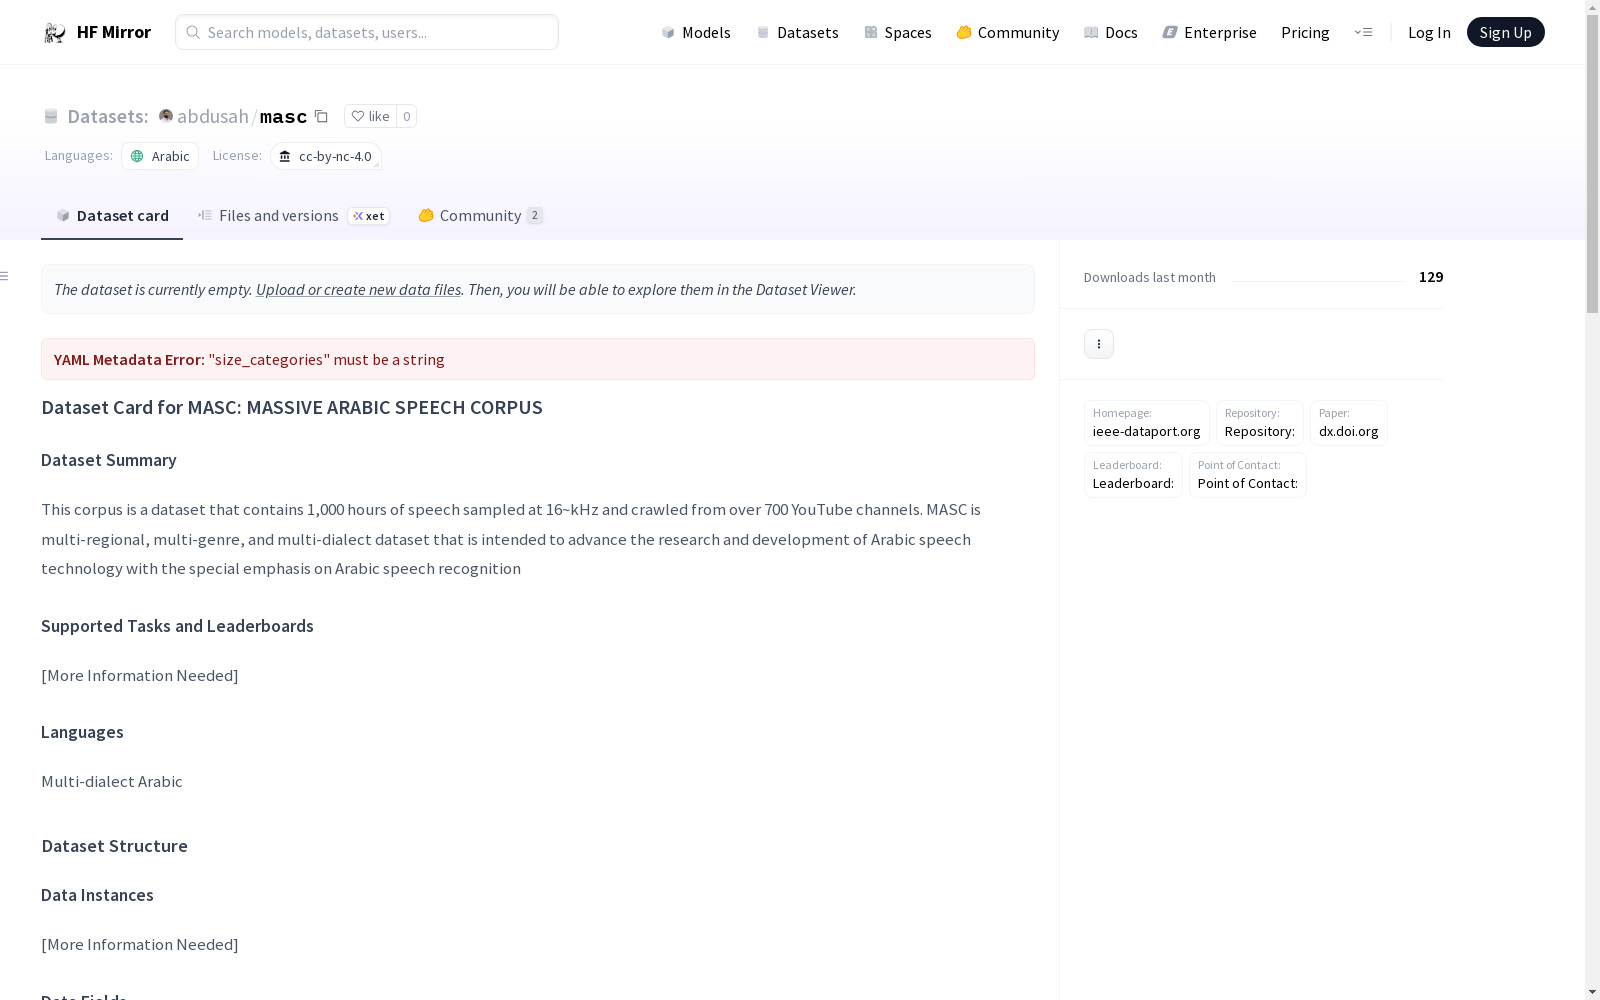This screenshot has height=1000, width=1600.
Task: Follow the Upload or create new data files link
Action: tap(358, 289)
